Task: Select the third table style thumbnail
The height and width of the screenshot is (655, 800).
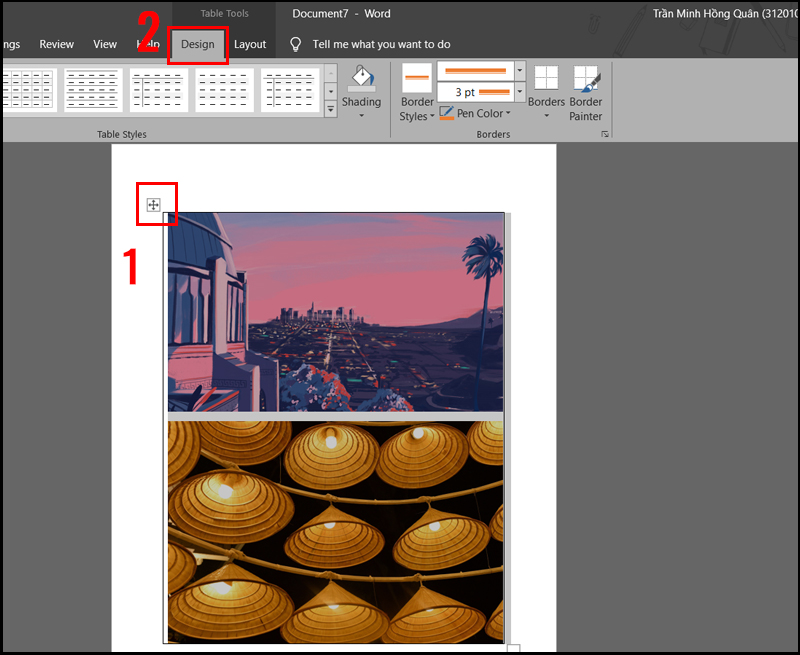Action: coord(159,90)
